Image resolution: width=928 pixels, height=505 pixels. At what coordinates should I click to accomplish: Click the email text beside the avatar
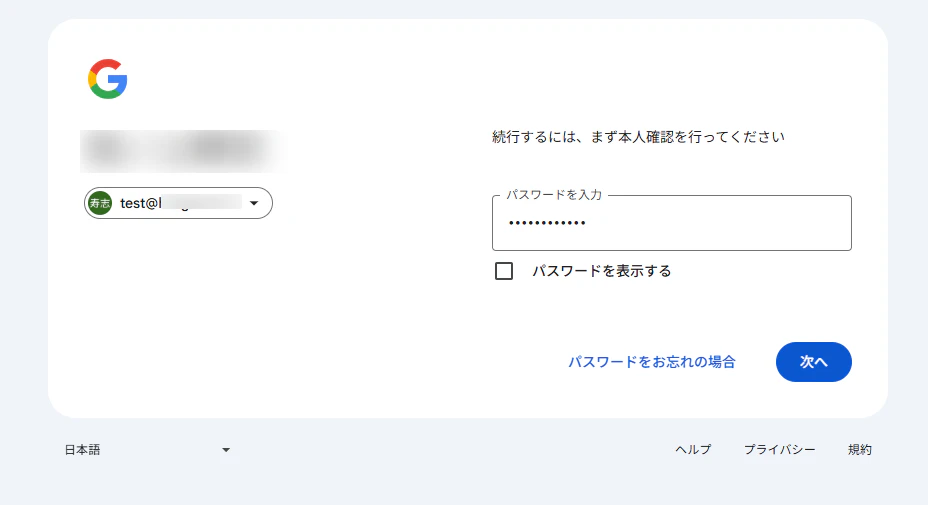point(181,203)
